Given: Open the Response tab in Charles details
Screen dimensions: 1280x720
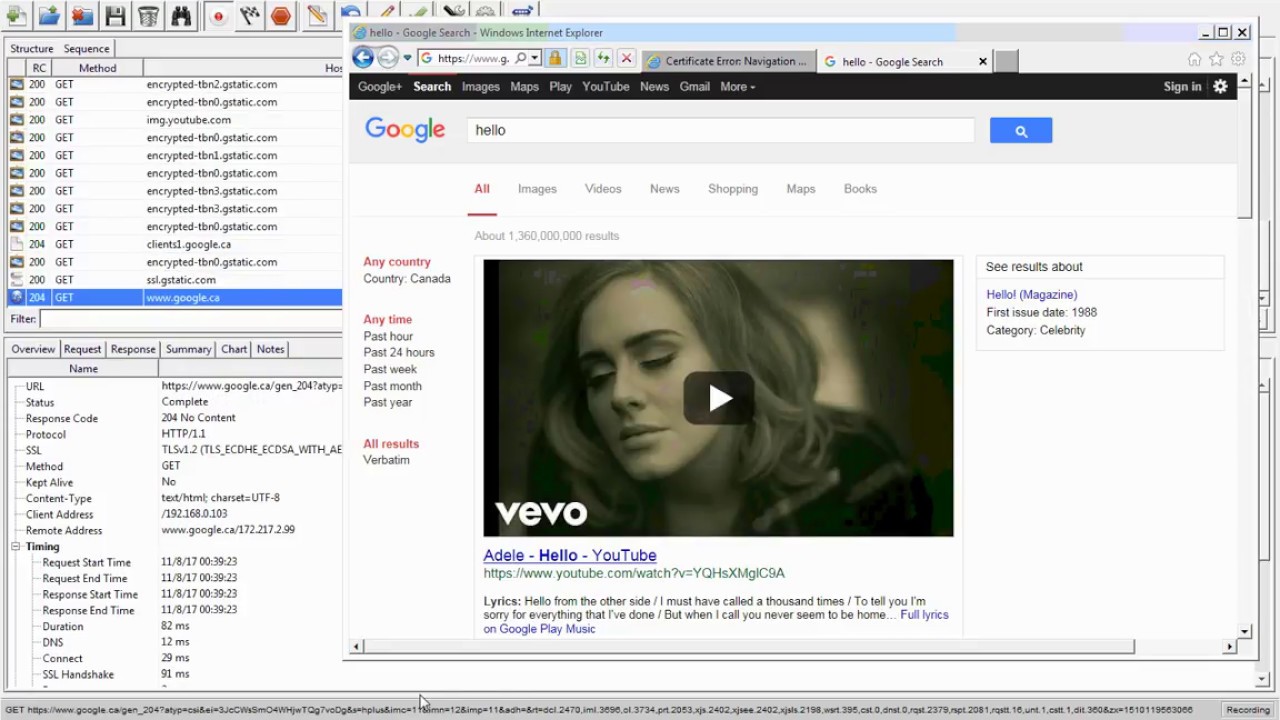Looking at the screenshot, I should pyautogui.click(x=133, y=349).
